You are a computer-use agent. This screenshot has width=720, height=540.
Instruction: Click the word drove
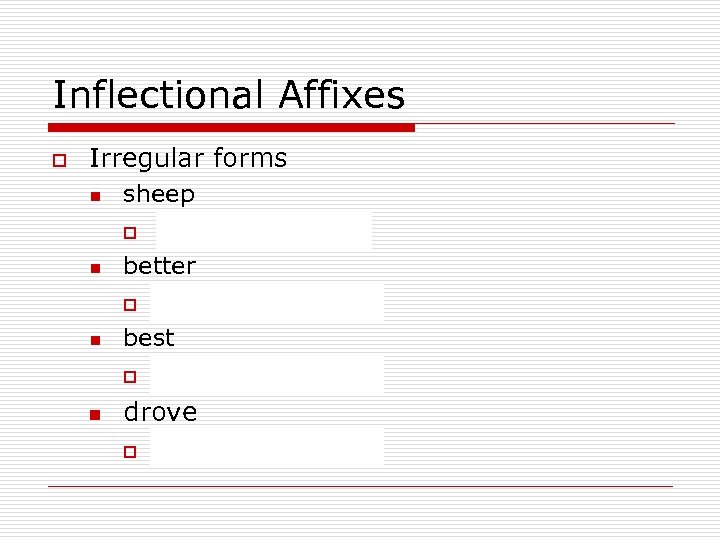tap(160, 412)
